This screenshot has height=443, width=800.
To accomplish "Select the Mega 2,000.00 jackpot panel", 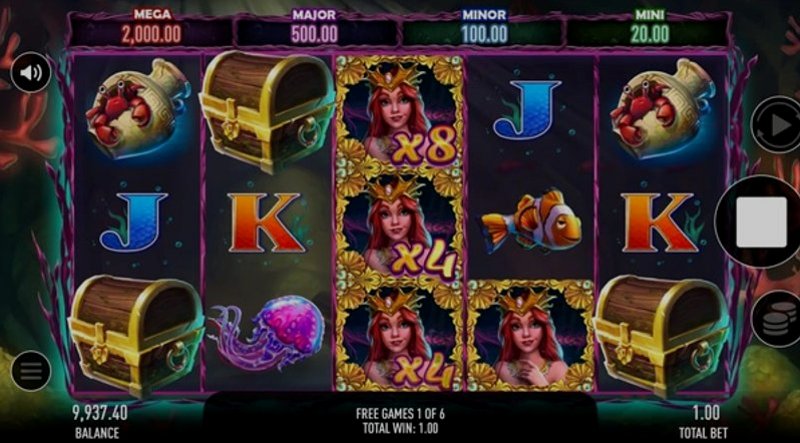I will pos(151,28).
